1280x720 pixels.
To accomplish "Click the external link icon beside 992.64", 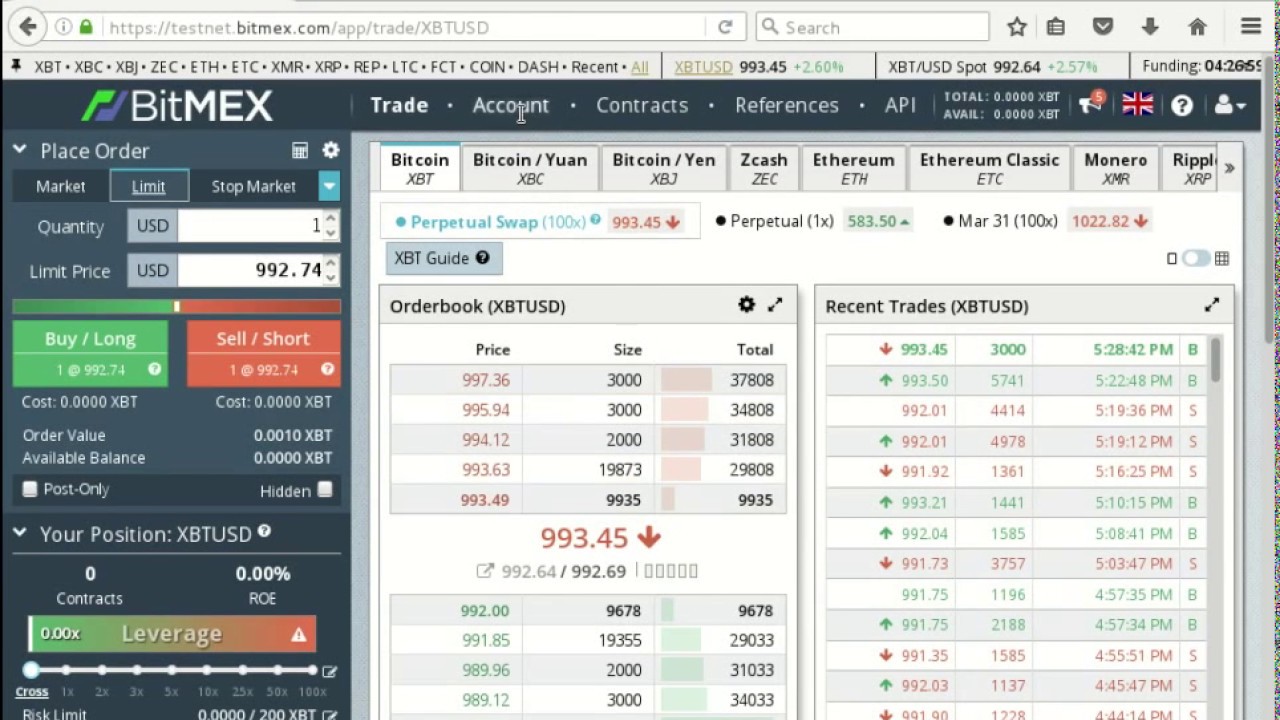I will coord(485,571).
